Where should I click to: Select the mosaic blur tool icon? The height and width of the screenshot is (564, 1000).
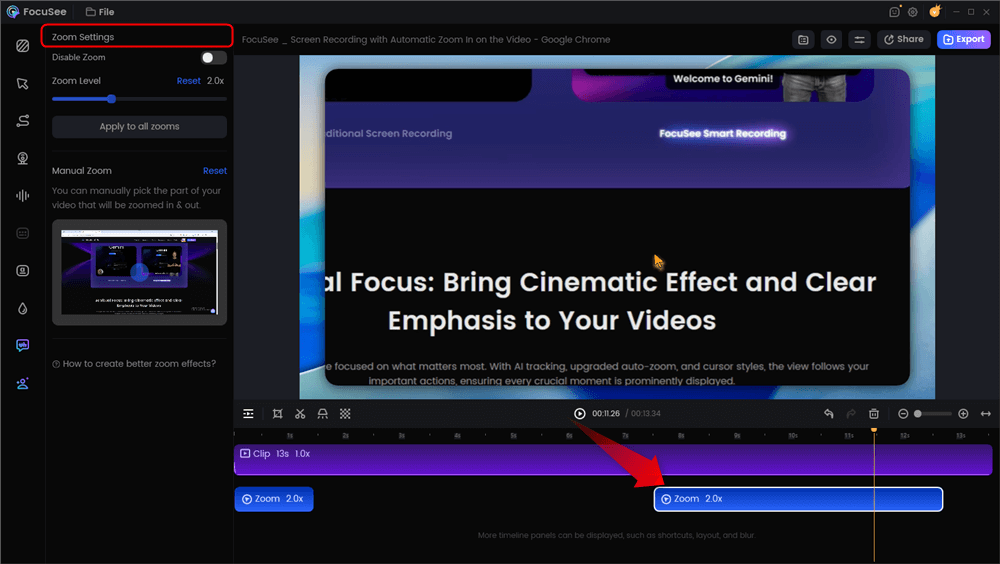click(345, 414)
